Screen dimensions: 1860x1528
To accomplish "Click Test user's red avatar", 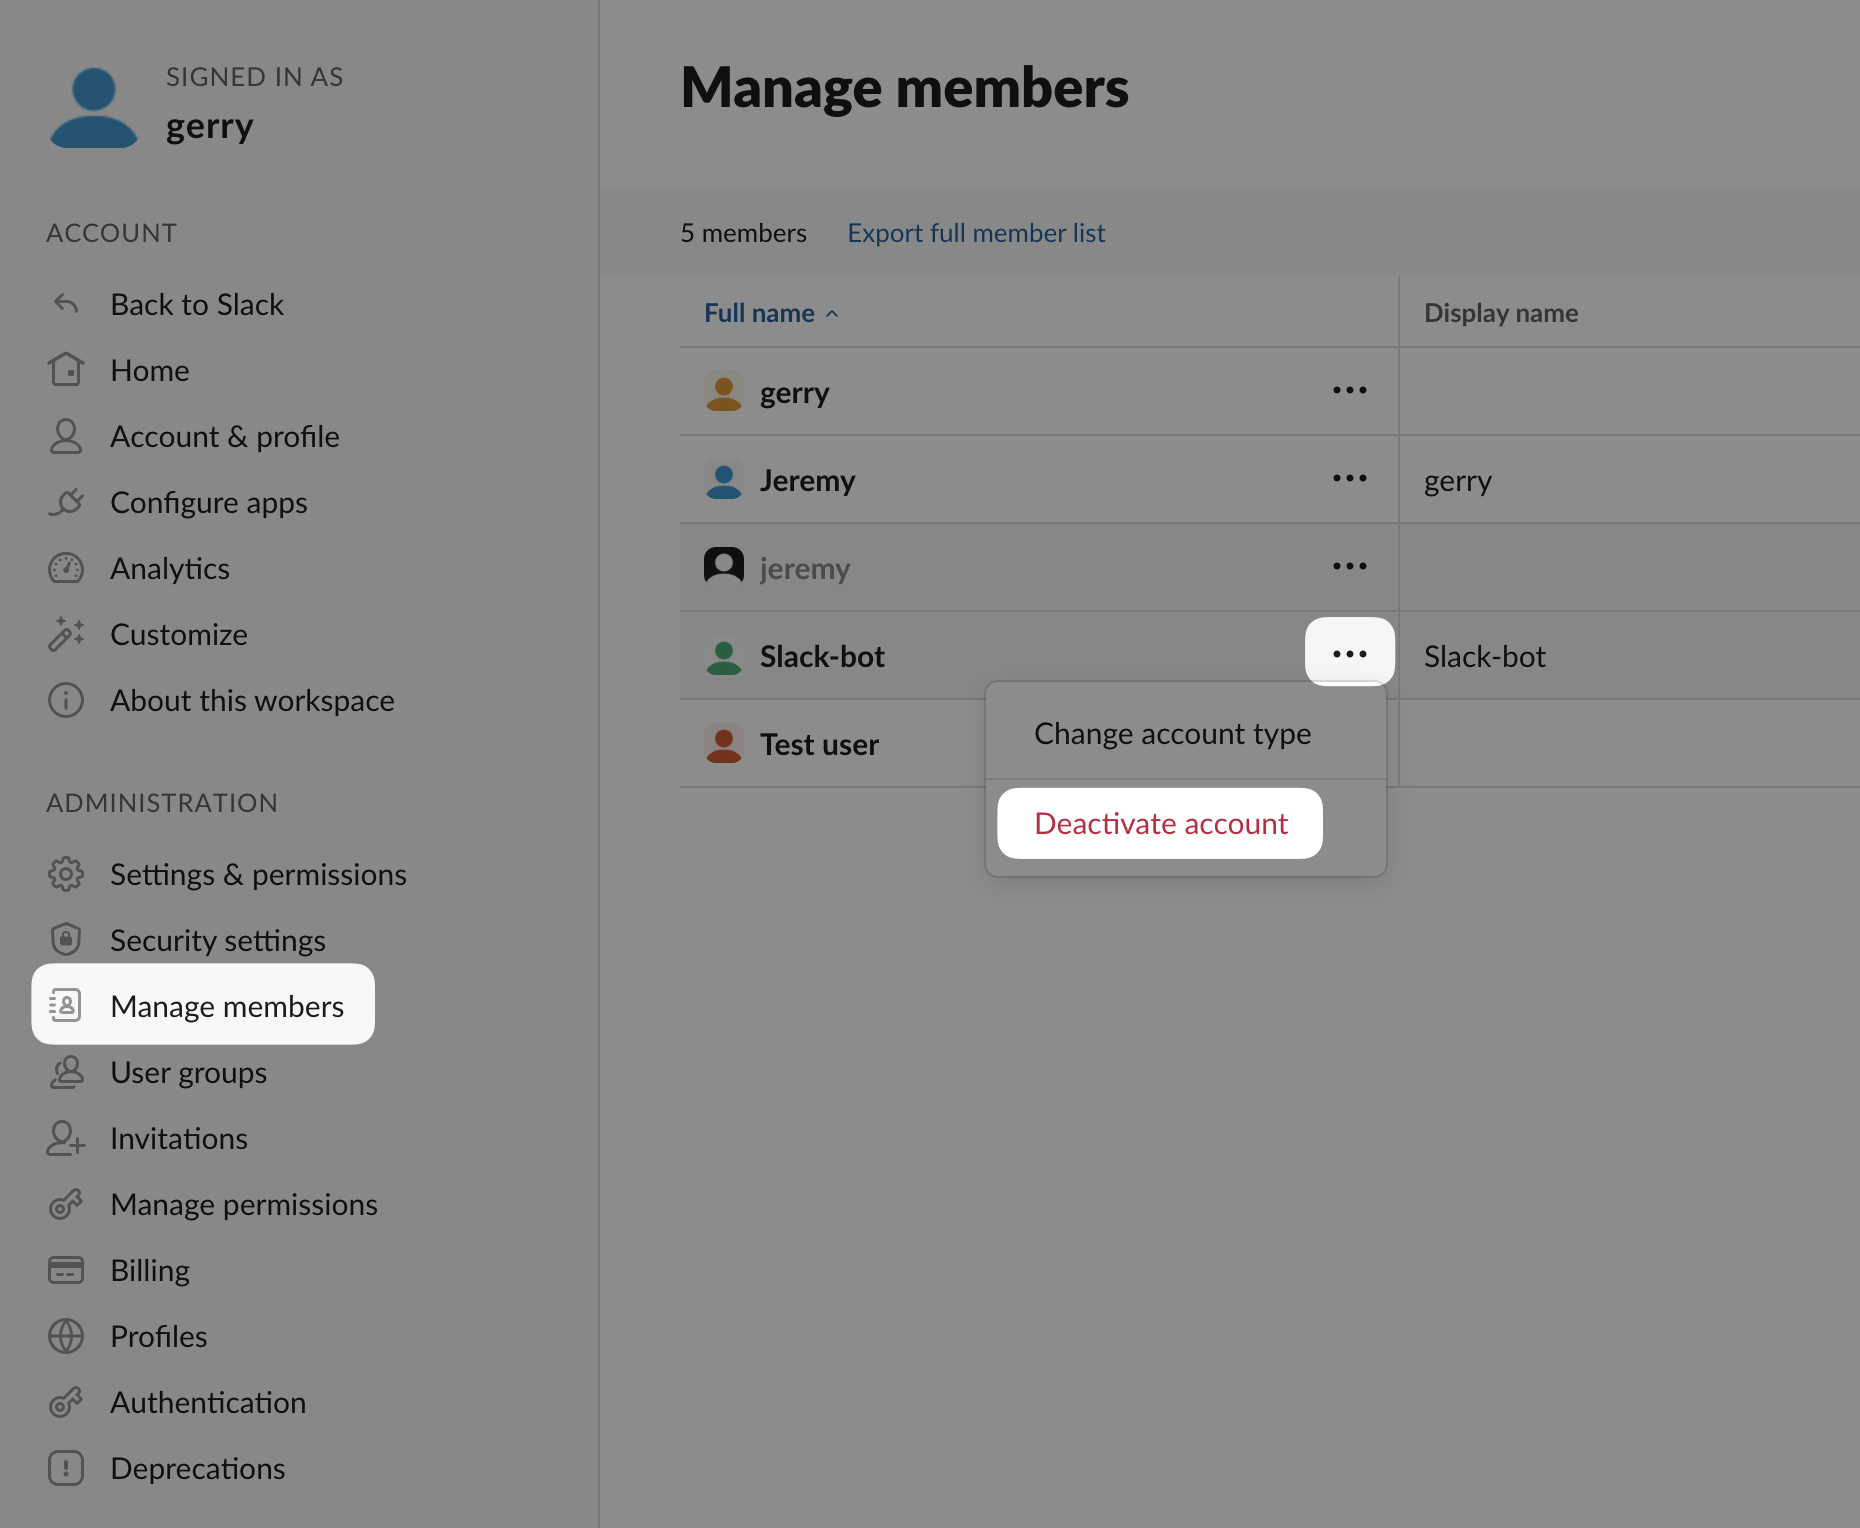I will [724, 744].
